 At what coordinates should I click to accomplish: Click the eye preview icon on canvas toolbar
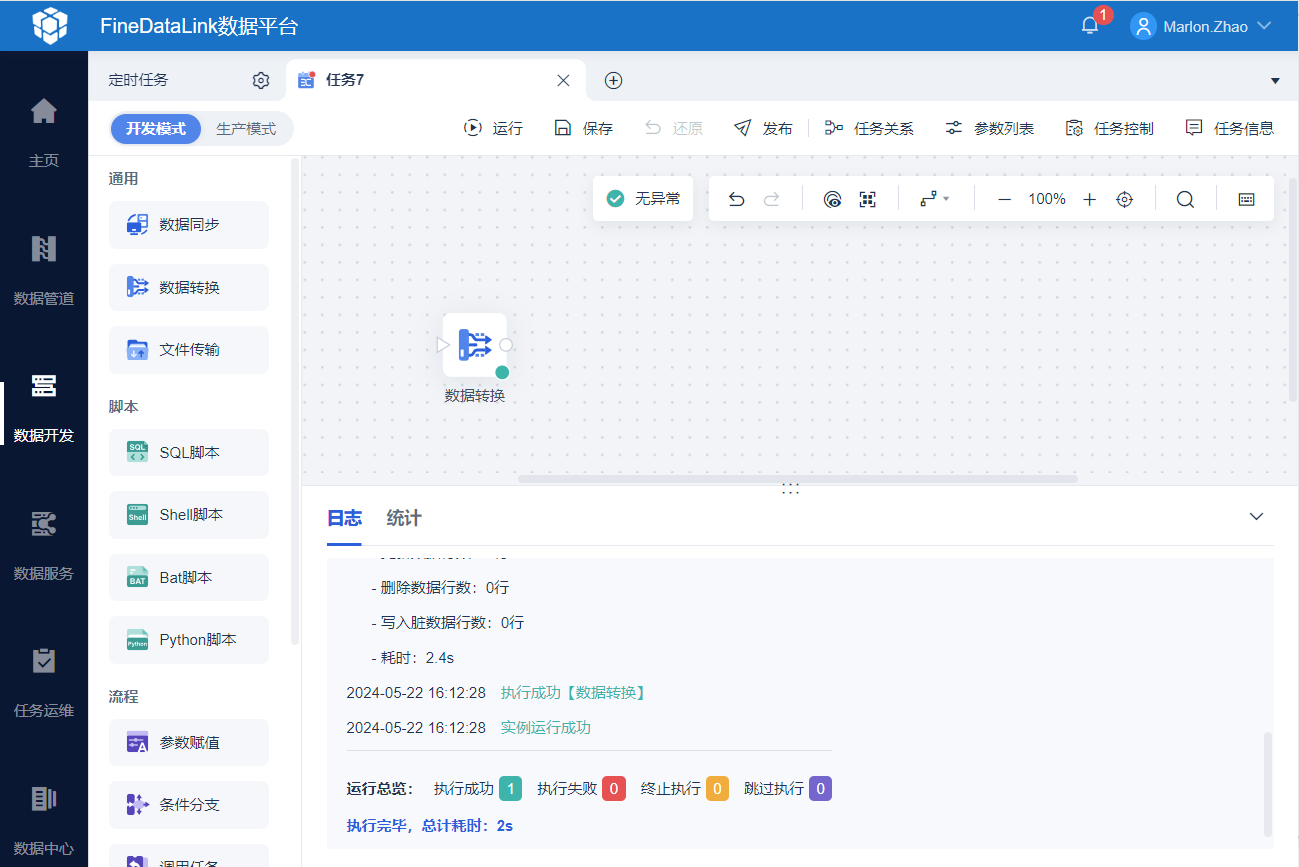832,199
